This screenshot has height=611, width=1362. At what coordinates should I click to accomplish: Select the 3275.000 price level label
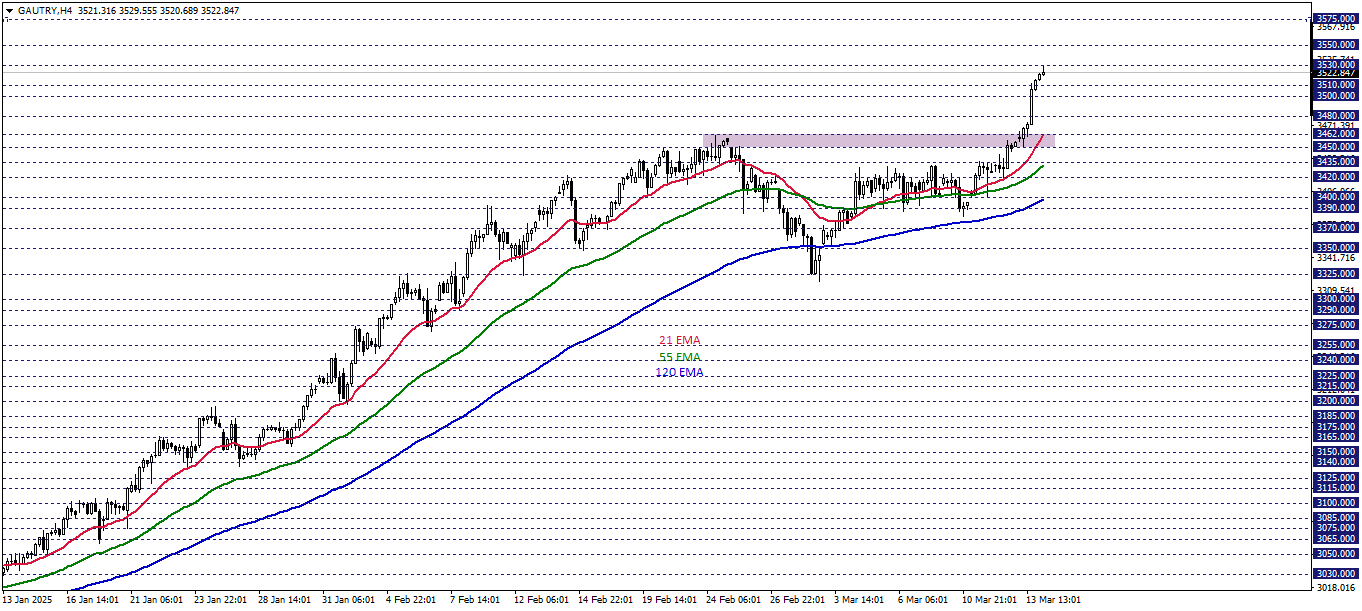tap(1336, 325)
